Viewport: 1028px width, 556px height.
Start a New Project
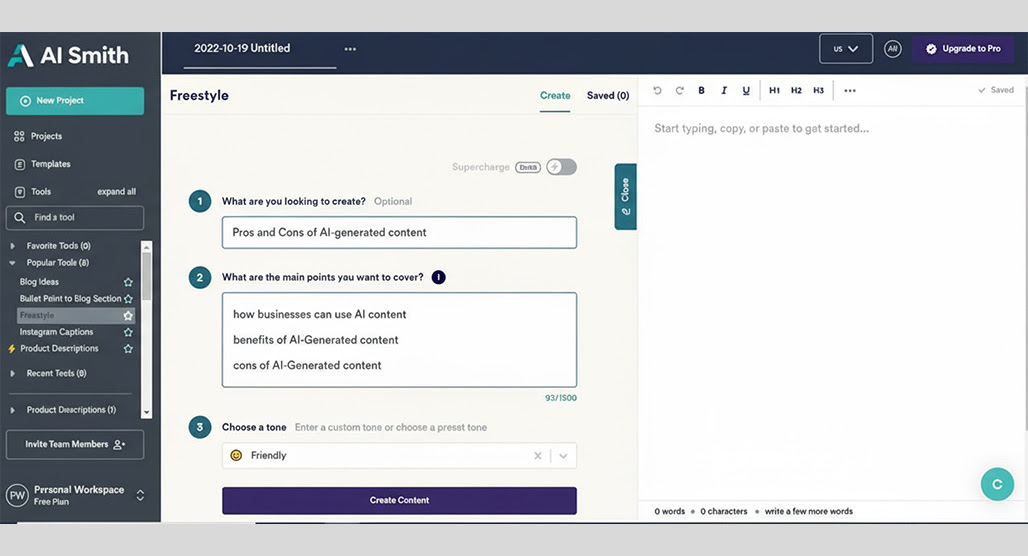[x=75, y=101]
